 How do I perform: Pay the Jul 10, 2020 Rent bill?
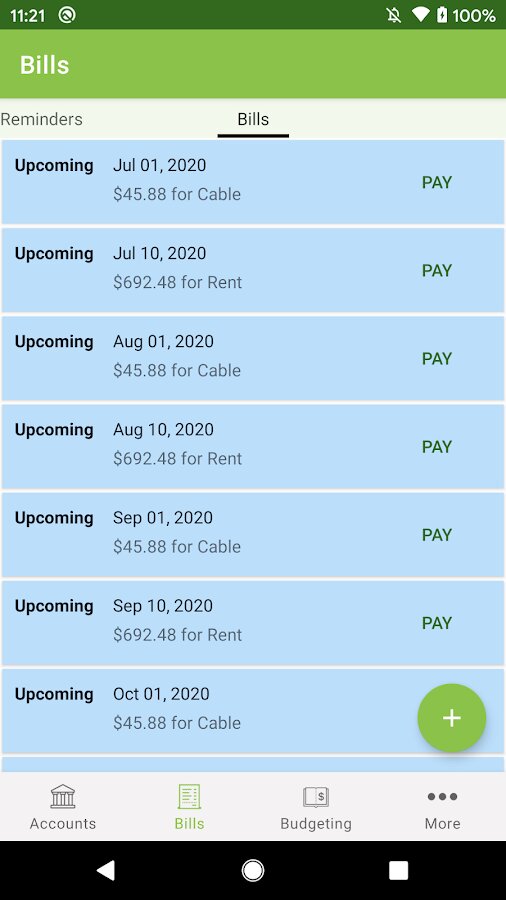click(x=437, y=270)
